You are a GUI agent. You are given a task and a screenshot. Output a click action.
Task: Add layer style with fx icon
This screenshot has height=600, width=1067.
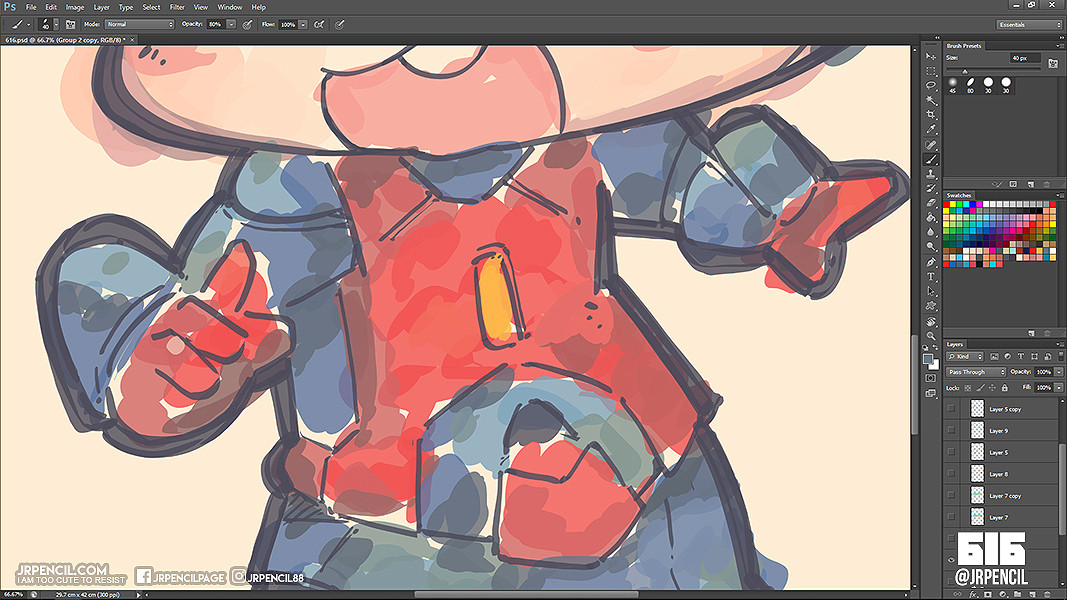click(x=973, y=595)
